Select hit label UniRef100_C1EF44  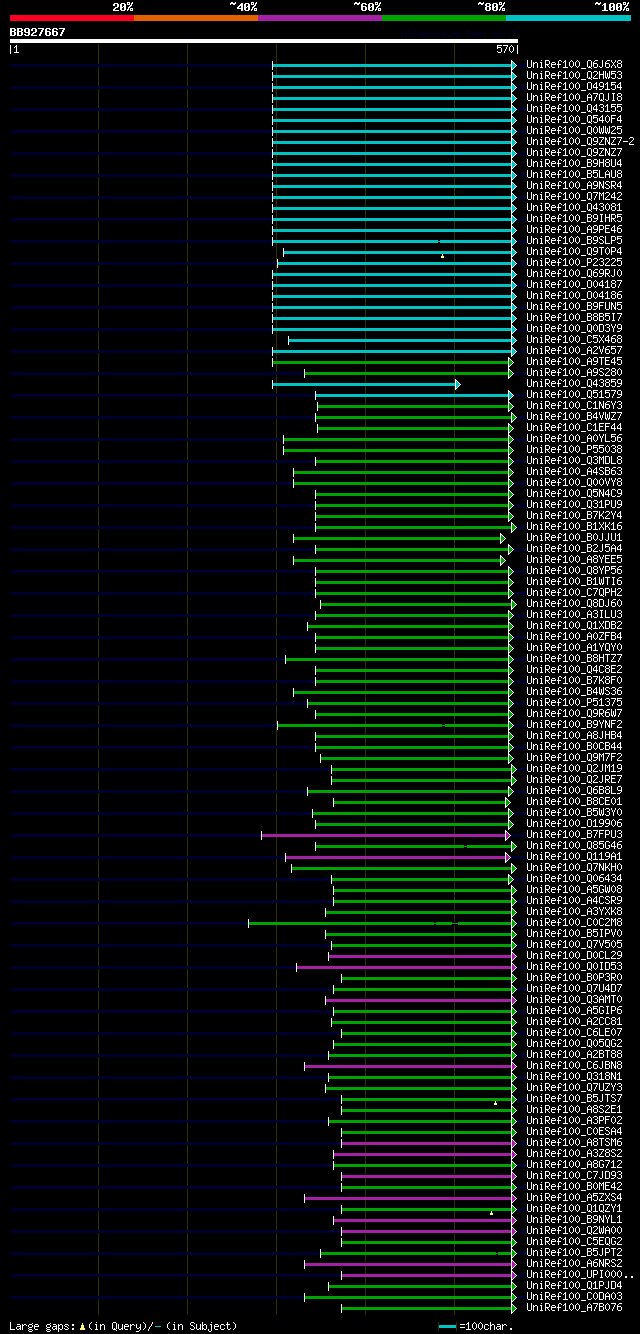(574, 427)
